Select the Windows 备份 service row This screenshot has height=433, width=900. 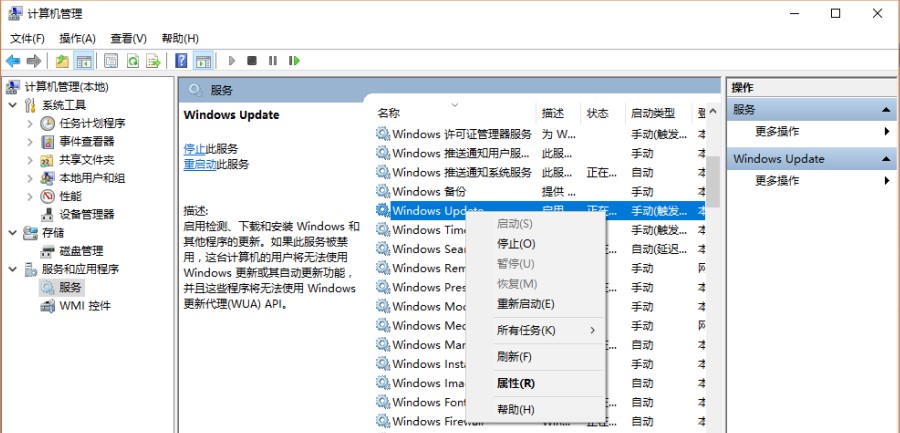point(540,191)
